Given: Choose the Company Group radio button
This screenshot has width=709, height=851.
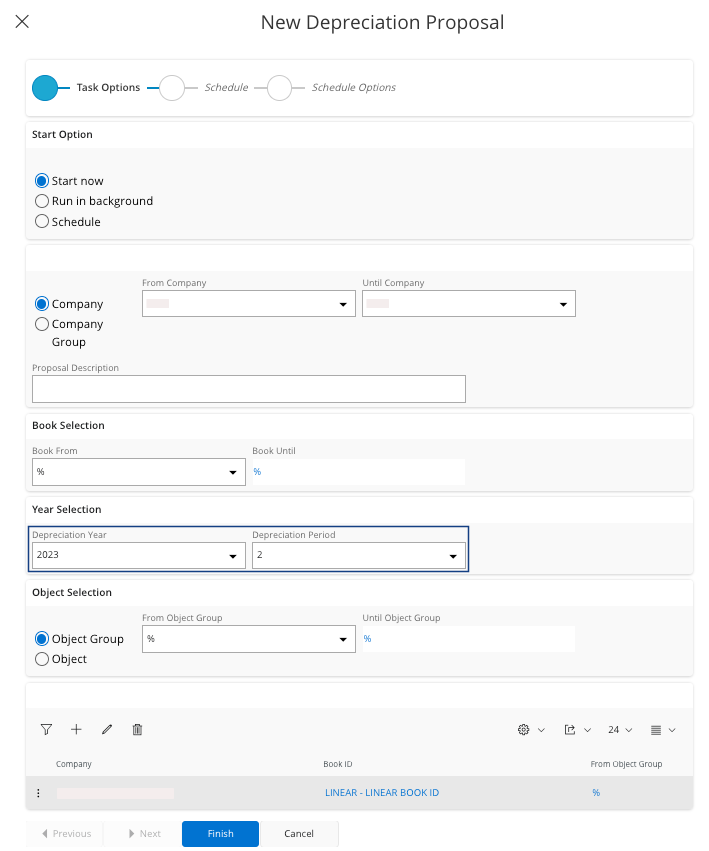Looking at the screenshot, I should point(42,324).
